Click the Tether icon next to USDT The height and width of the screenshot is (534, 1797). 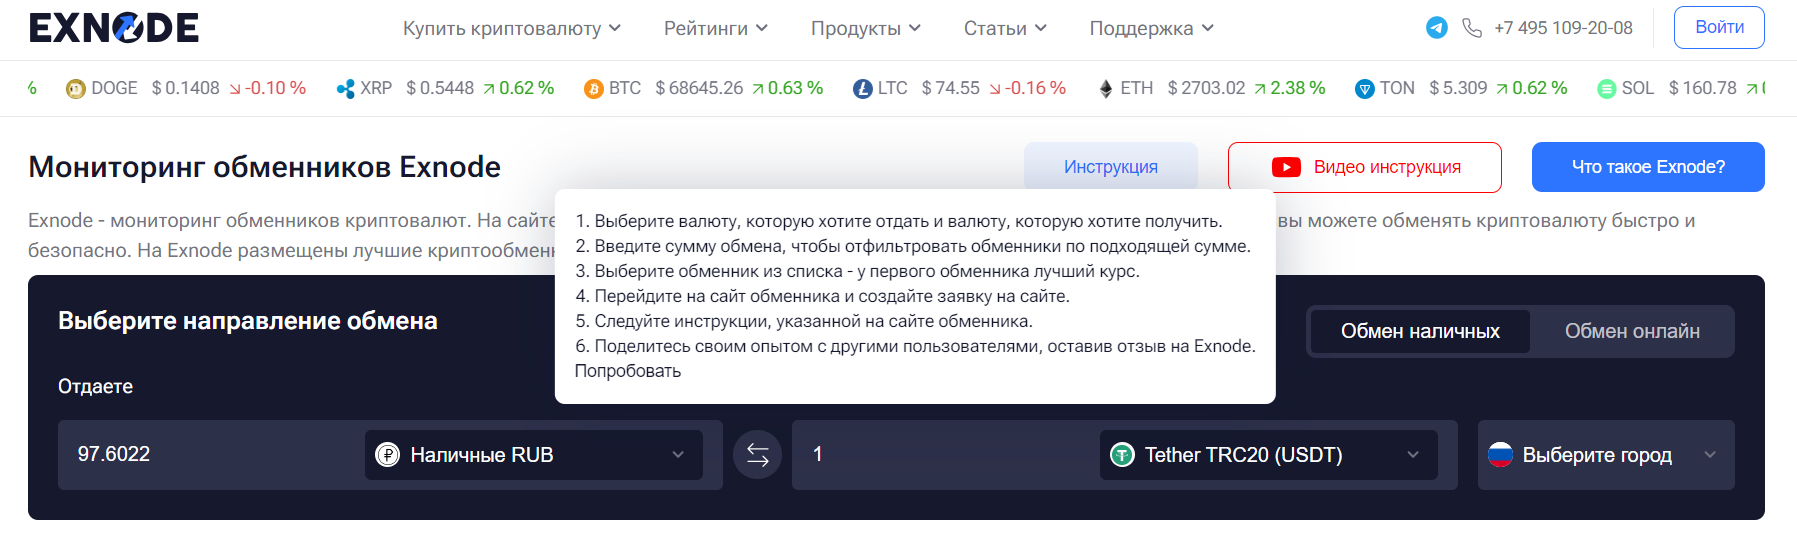coord(1122,455)
